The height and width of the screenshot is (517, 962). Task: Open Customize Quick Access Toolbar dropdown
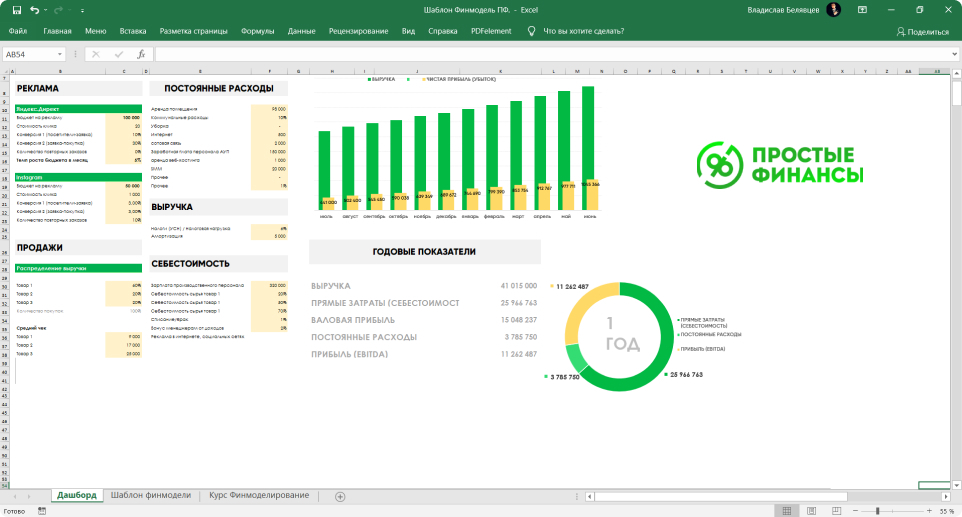tap(83, 10)
